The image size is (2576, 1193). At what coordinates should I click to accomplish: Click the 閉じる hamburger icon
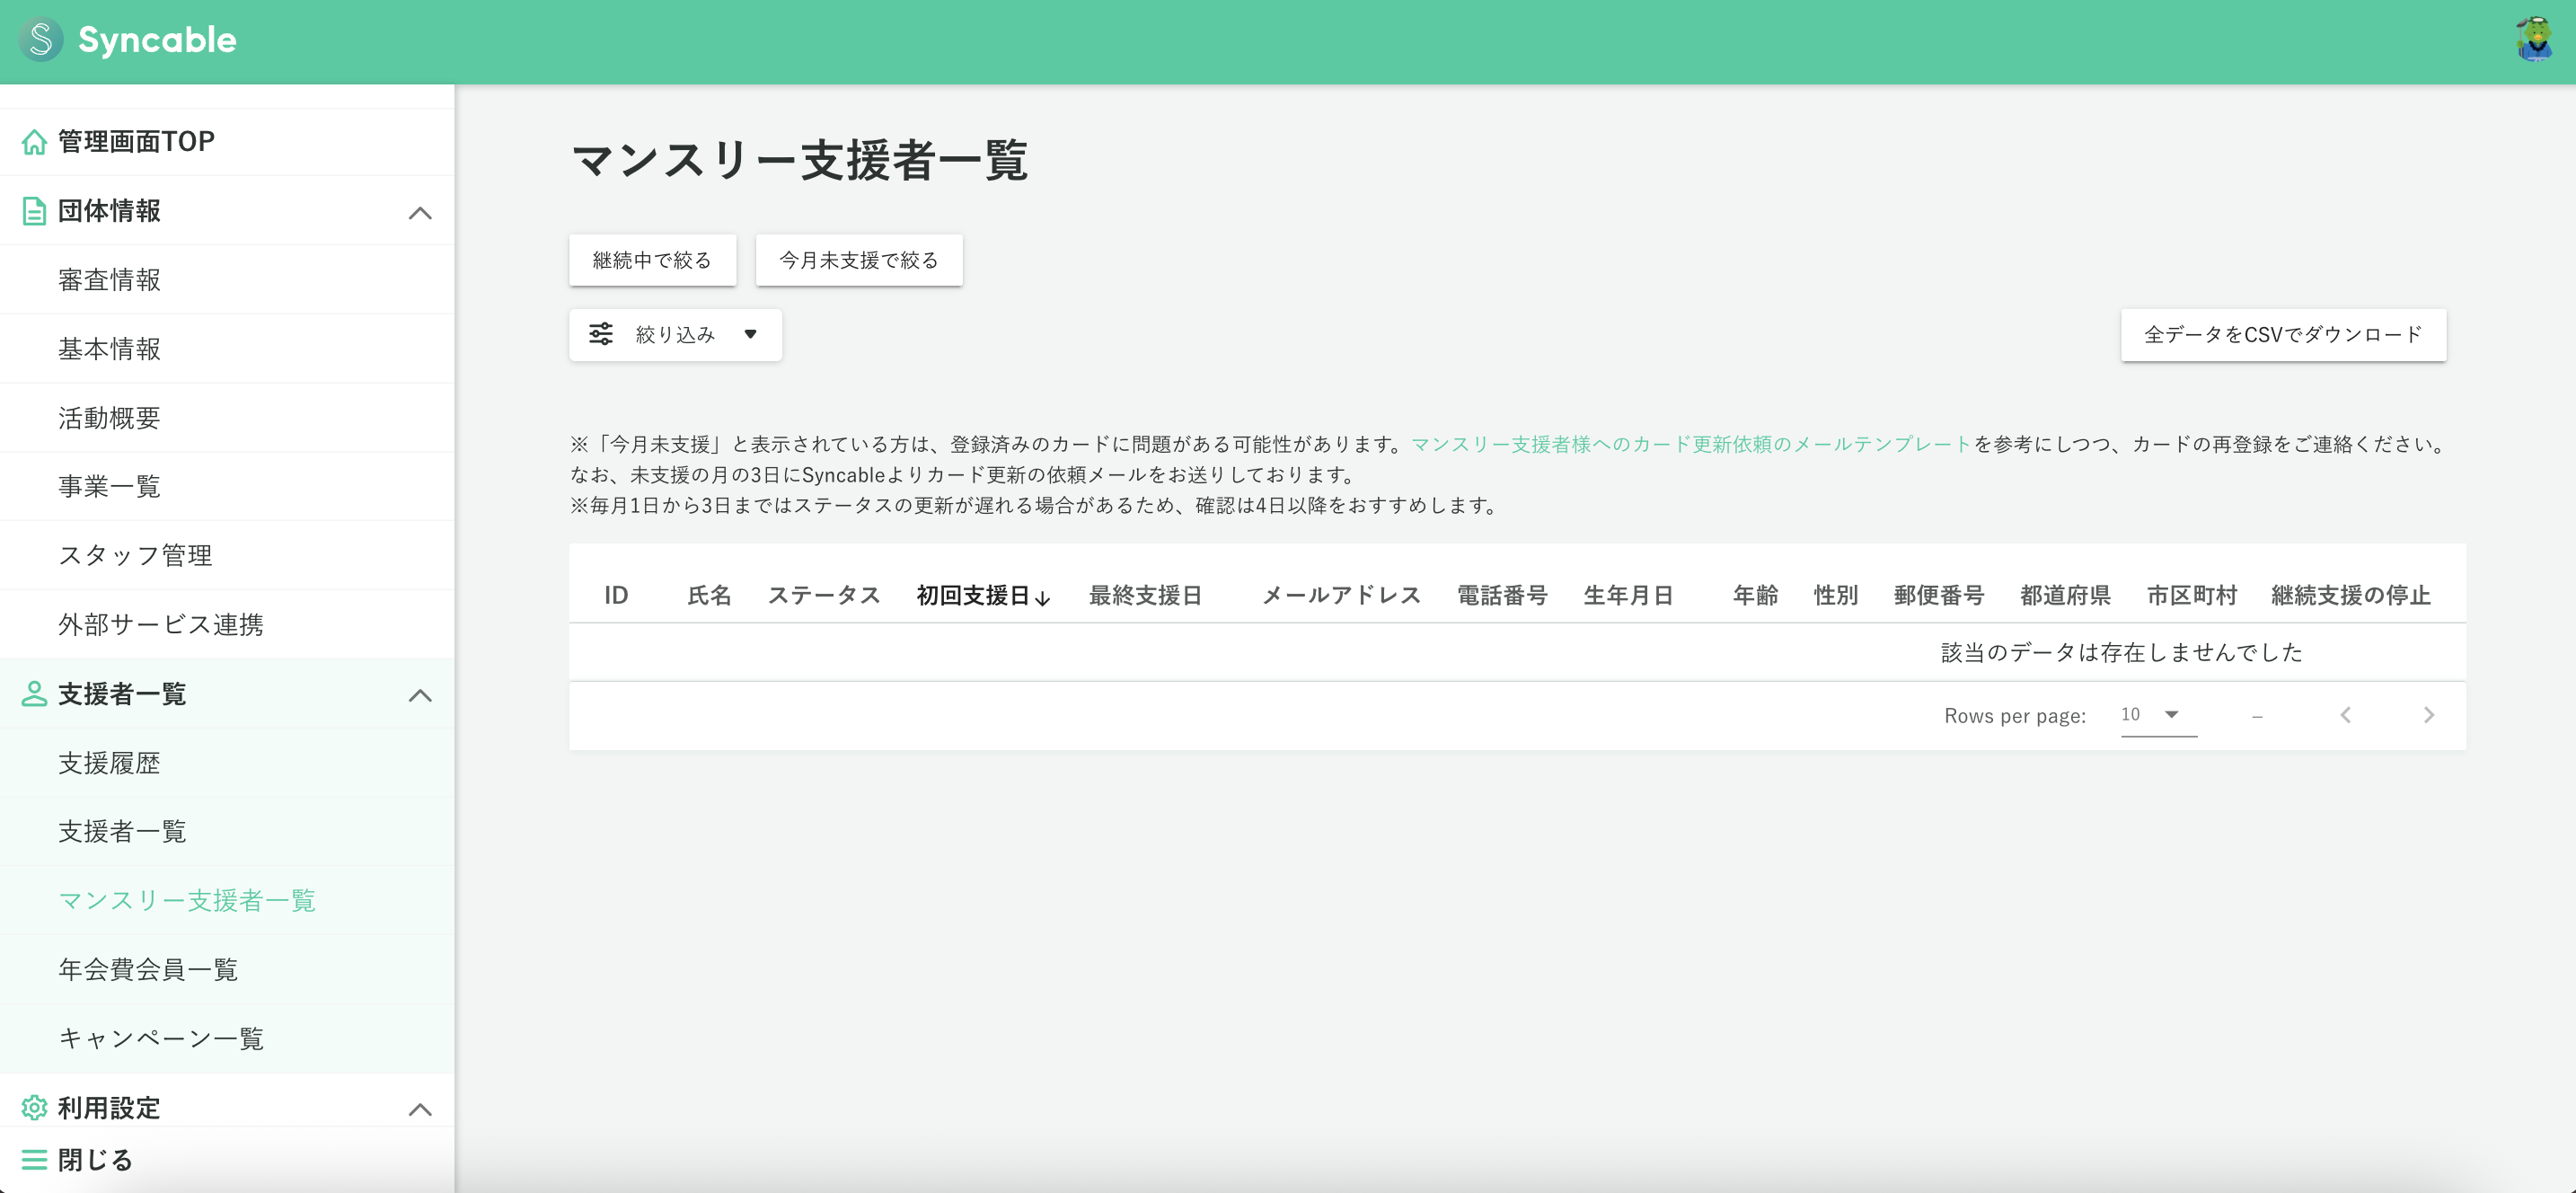(34, 1159)
